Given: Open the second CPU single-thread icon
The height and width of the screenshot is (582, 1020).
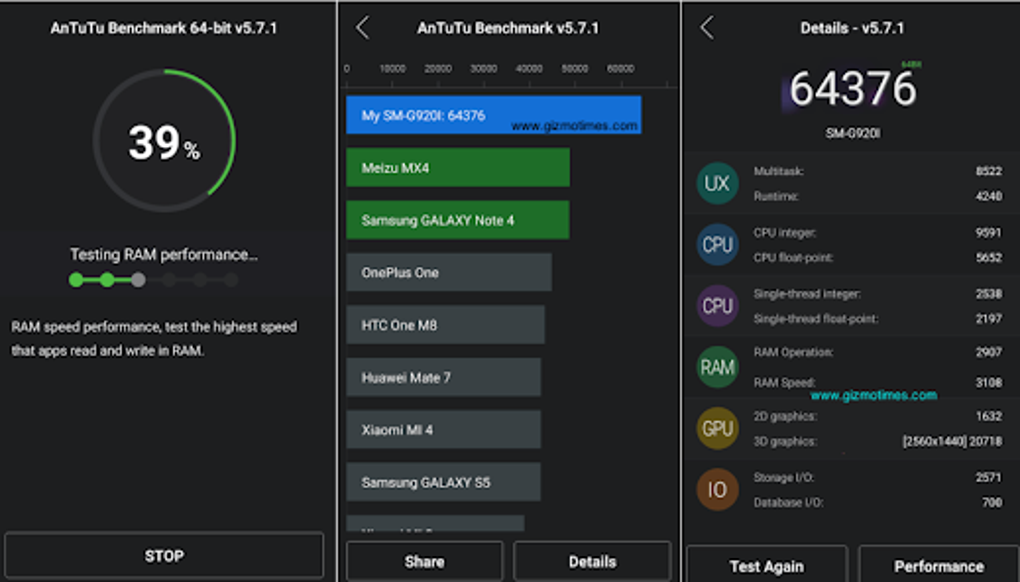Looking at the screenshot, I should pyautogui.click(x=717, y=306).
